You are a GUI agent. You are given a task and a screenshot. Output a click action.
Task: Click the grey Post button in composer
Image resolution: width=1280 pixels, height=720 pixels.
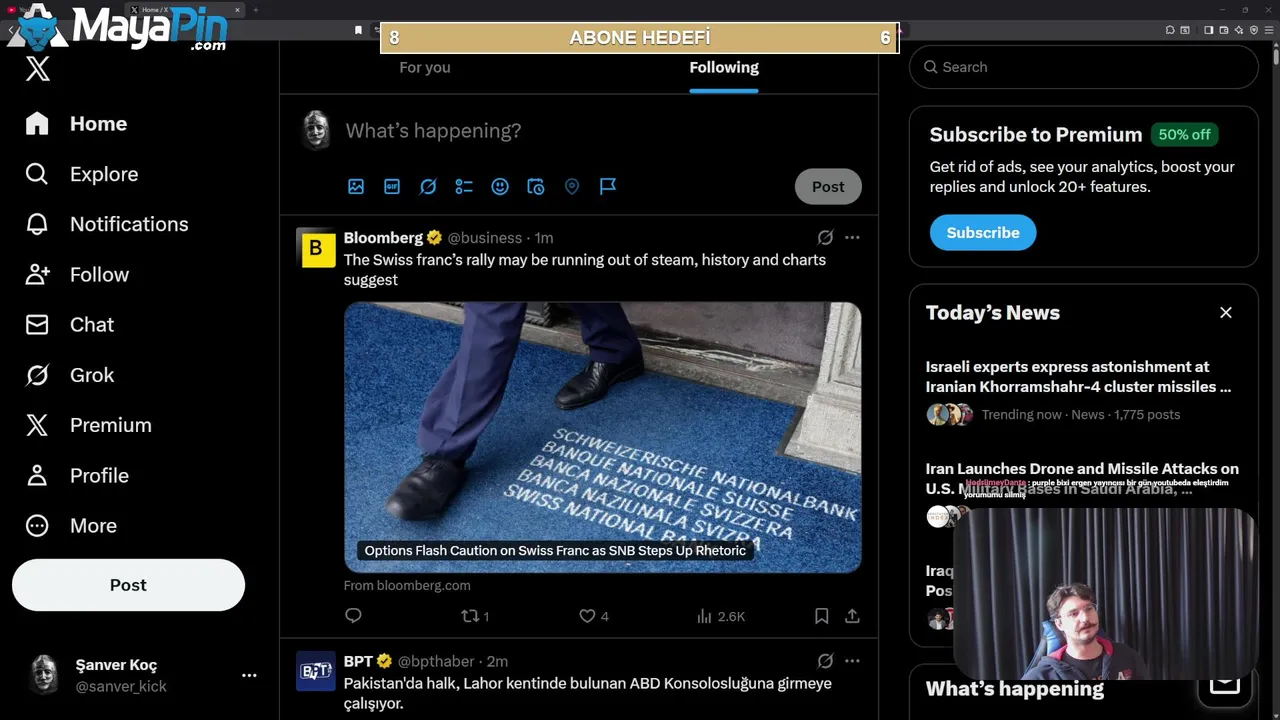coord(828,186)
